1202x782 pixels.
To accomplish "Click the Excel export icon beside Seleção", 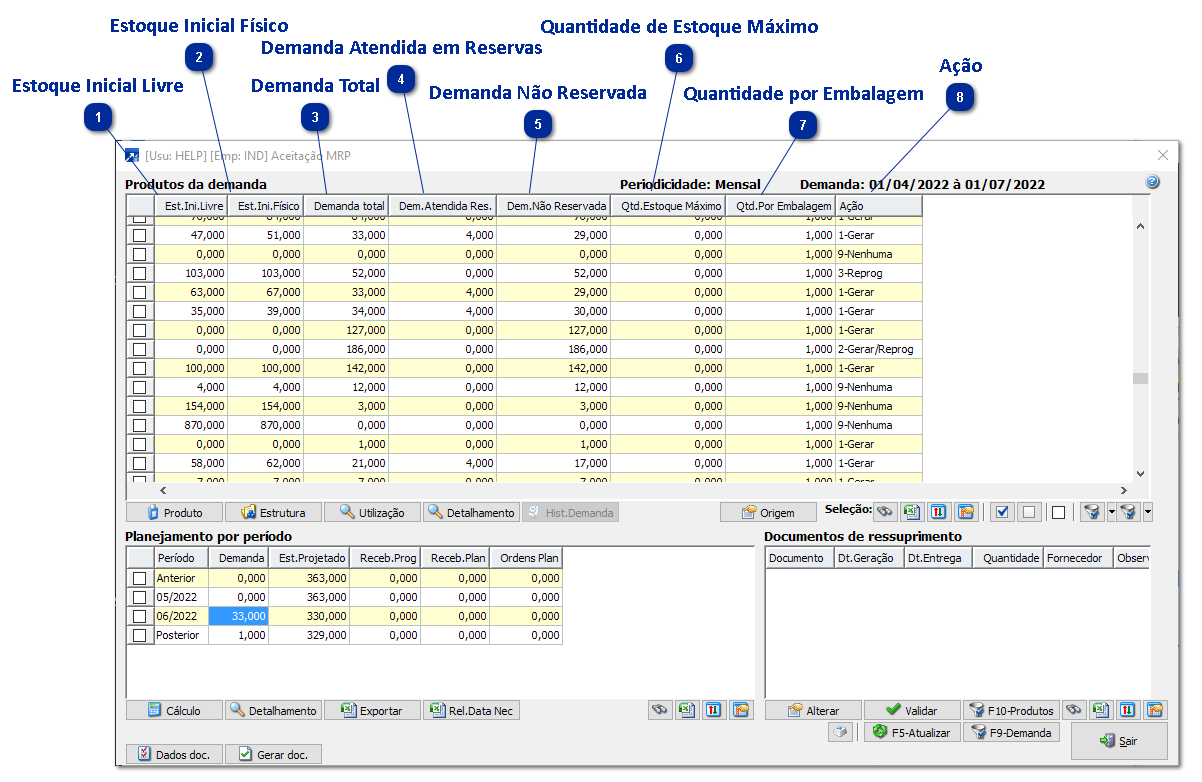I will point(911,512).
